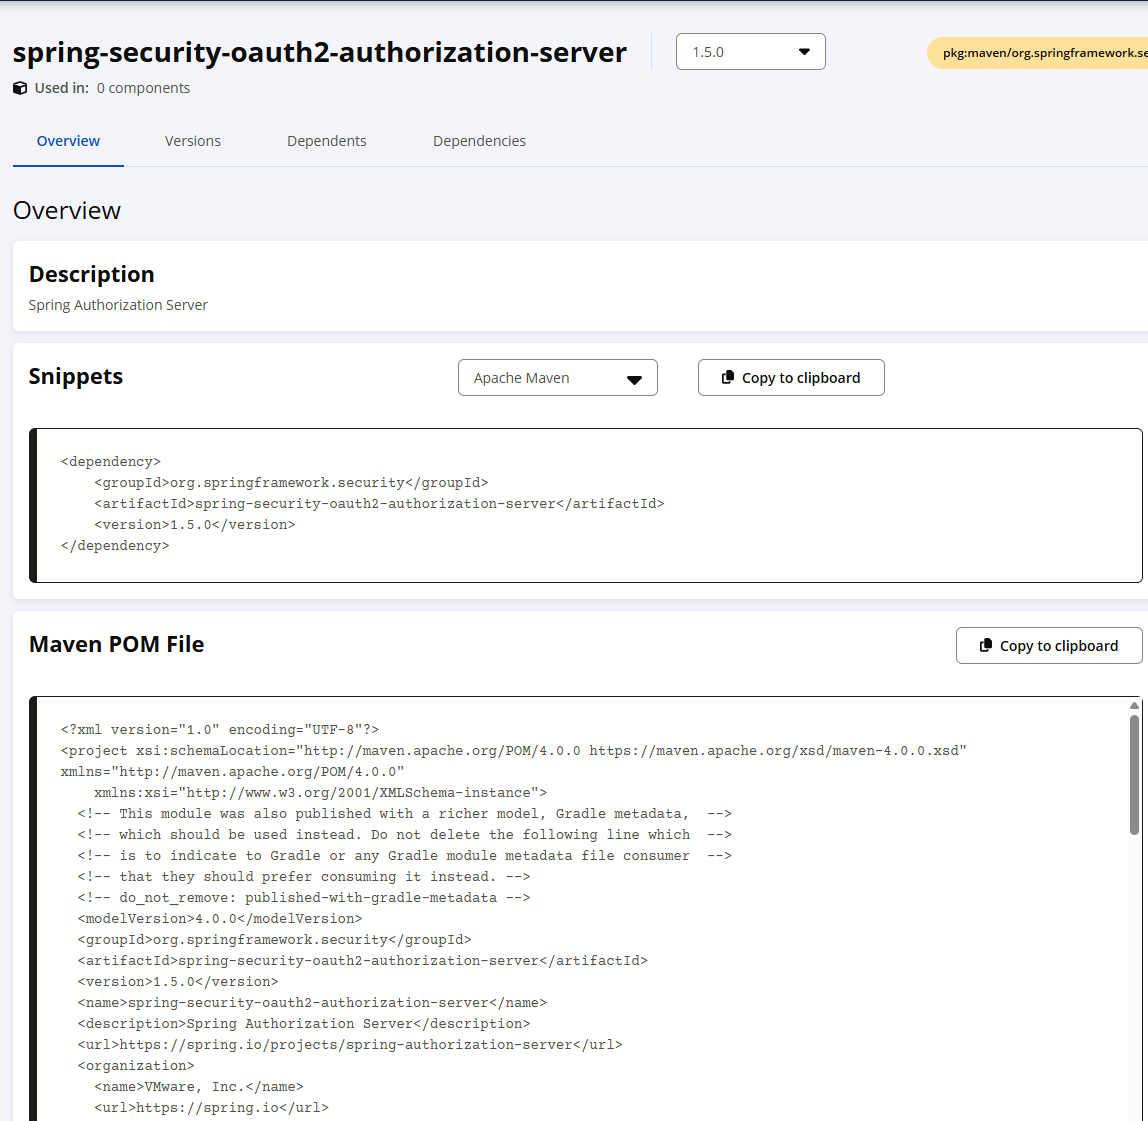Click the package cube icon beside Used in
1148x1121 pixels.
click(x=20, y=88)
